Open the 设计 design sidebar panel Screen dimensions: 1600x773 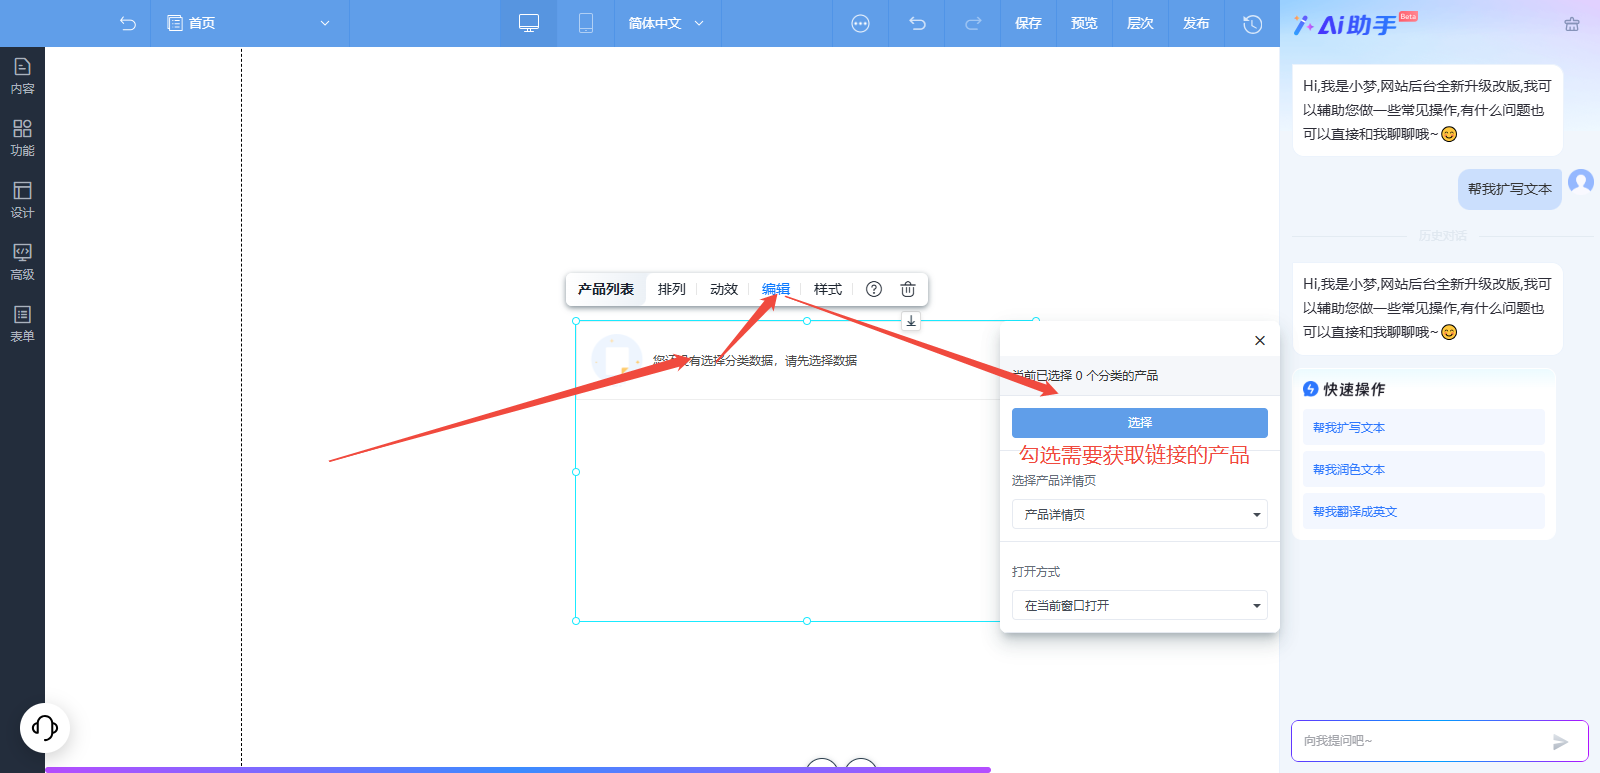[22, 200]
